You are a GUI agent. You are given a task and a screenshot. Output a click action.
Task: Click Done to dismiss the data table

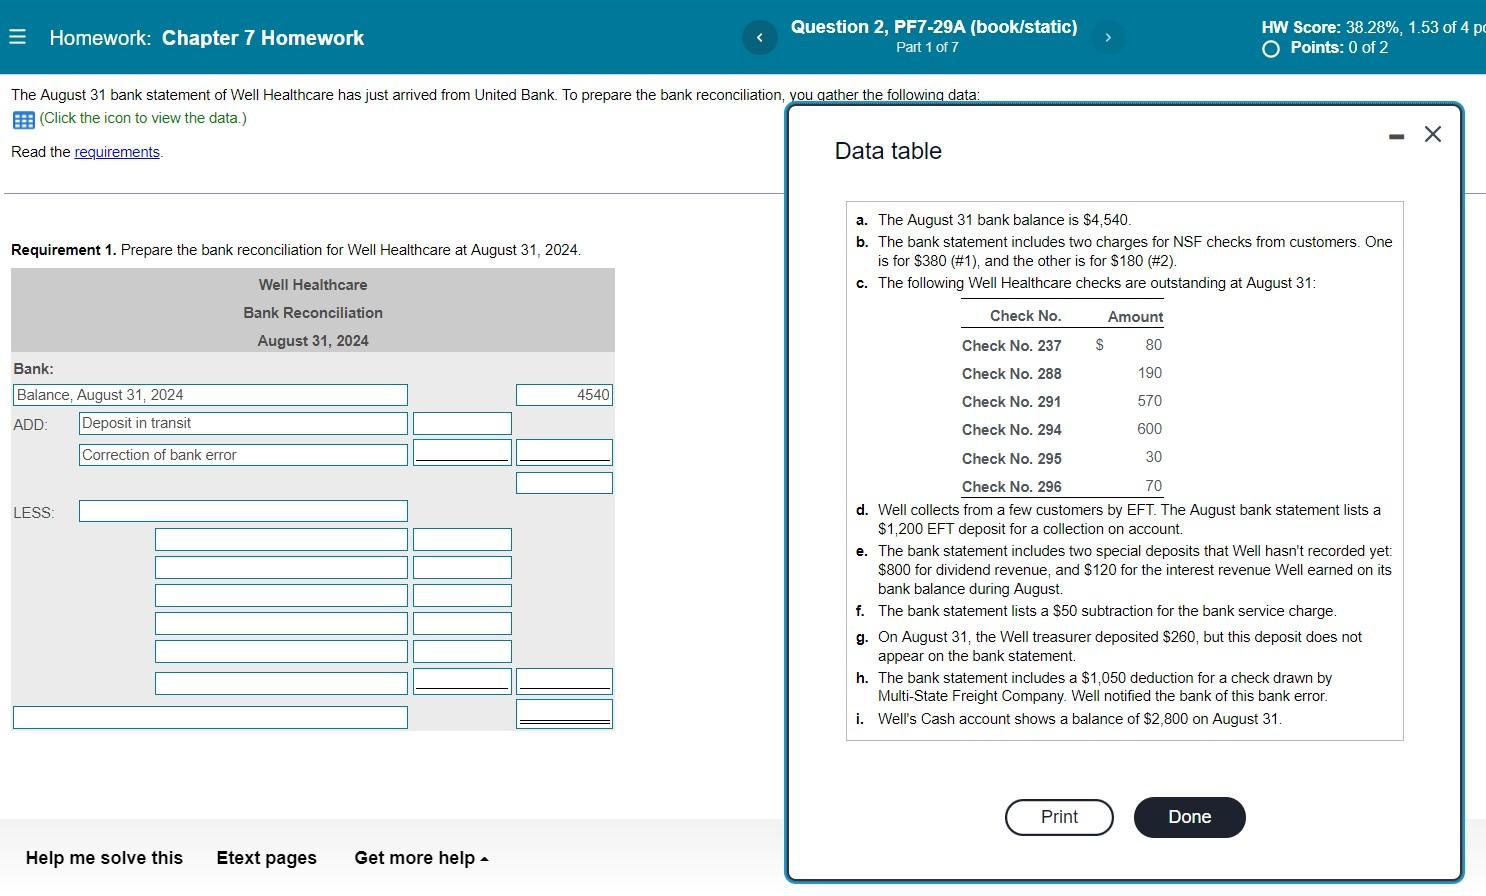coord(1189,817)
